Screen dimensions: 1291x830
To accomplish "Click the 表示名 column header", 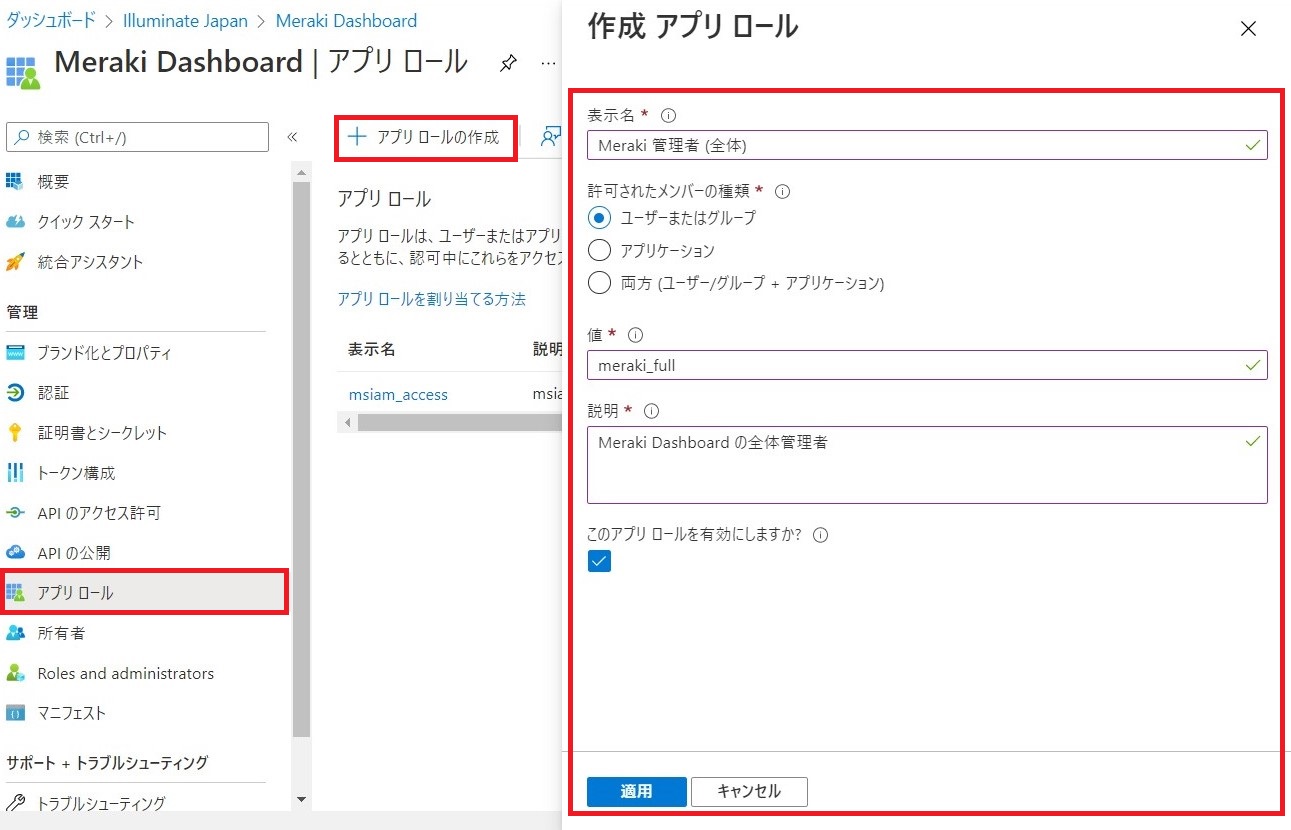I will coord(372,349).
